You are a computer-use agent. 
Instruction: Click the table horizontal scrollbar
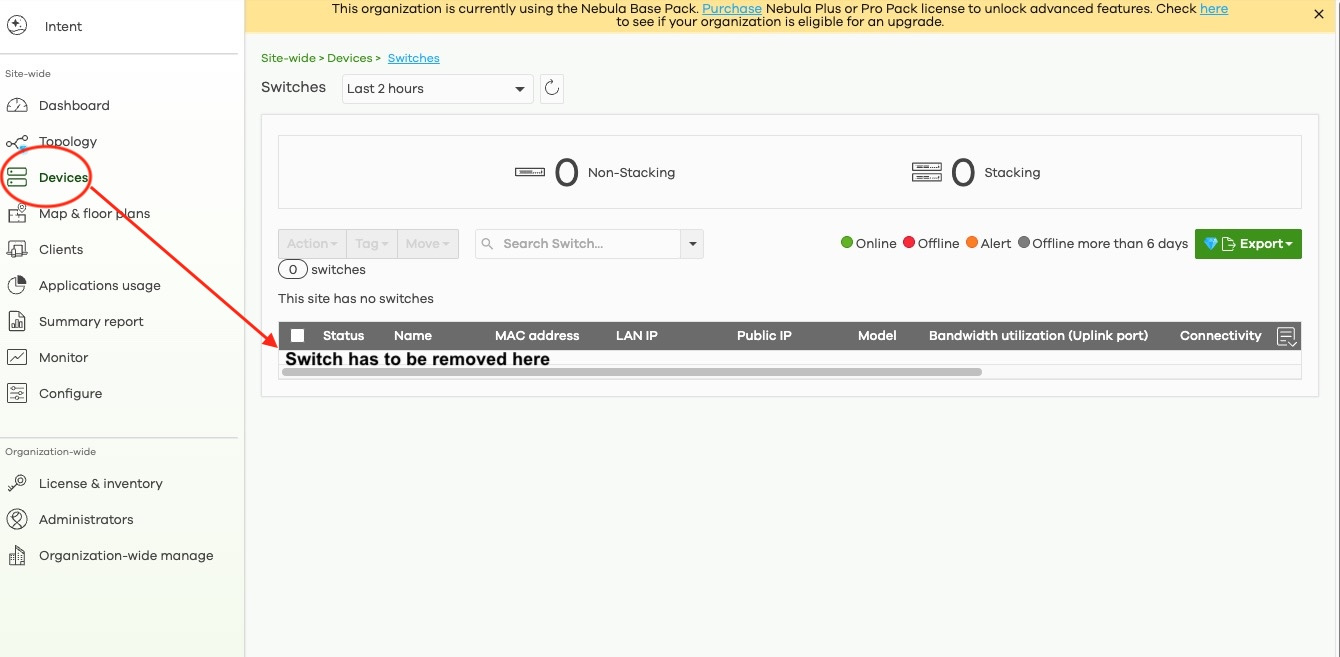[x=632, y=371]
